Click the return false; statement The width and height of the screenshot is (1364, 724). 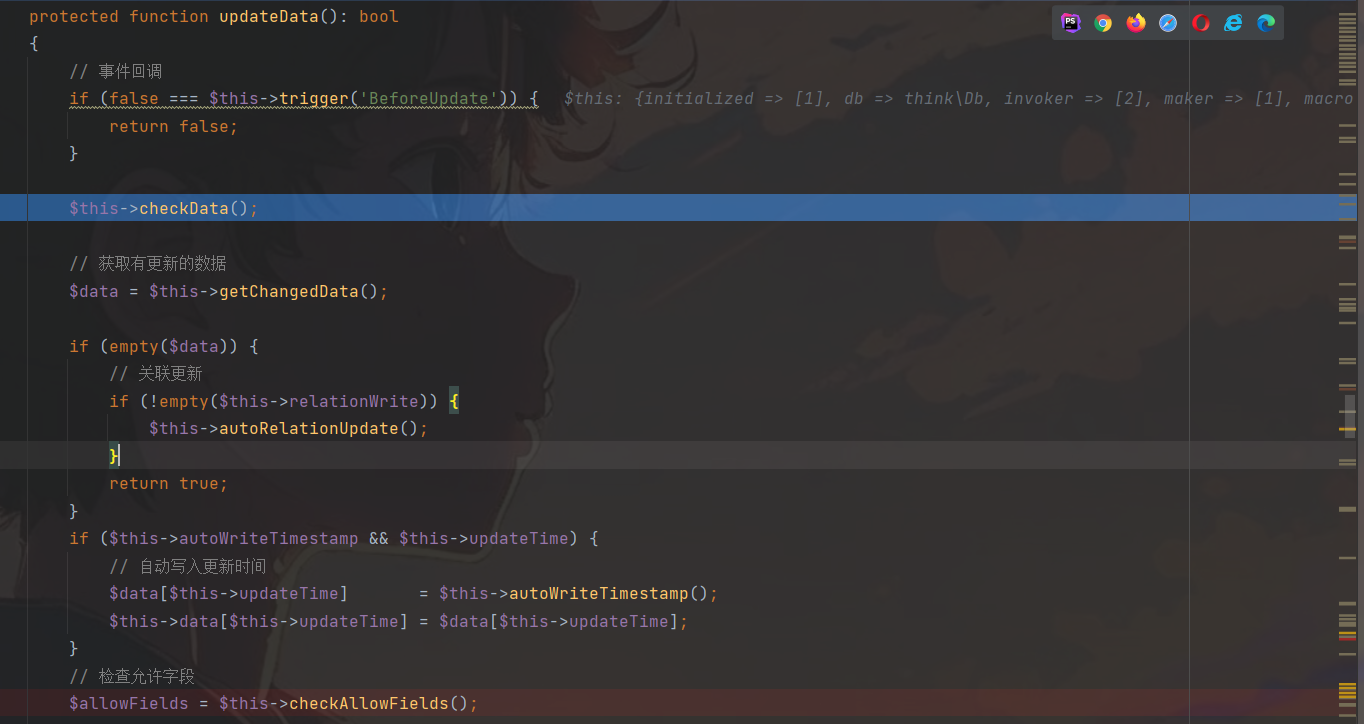click(174, 126)
